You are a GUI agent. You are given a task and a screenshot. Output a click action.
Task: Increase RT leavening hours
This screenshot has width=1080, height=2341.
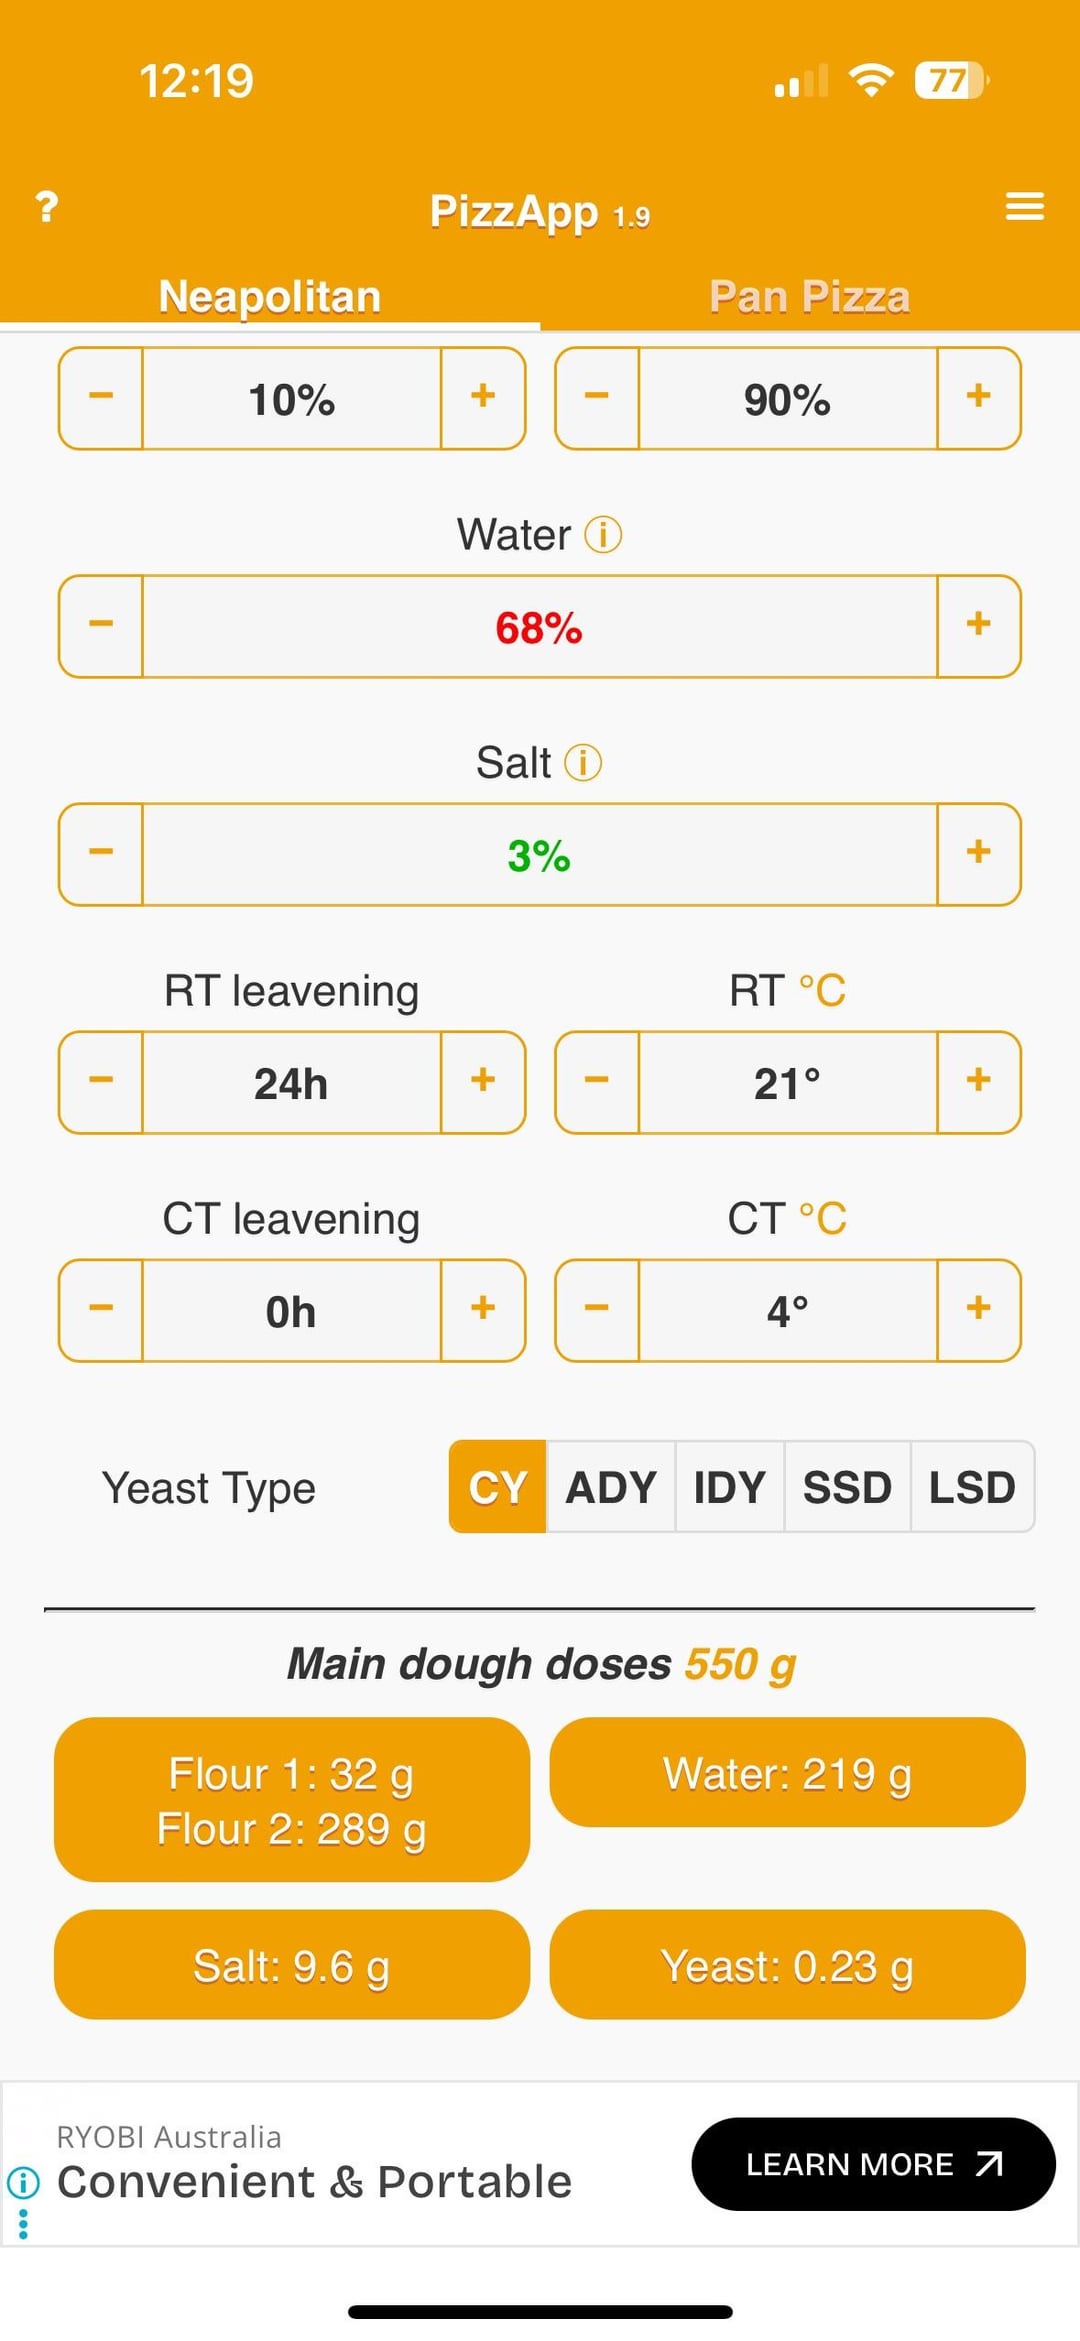coord(483,1081)
